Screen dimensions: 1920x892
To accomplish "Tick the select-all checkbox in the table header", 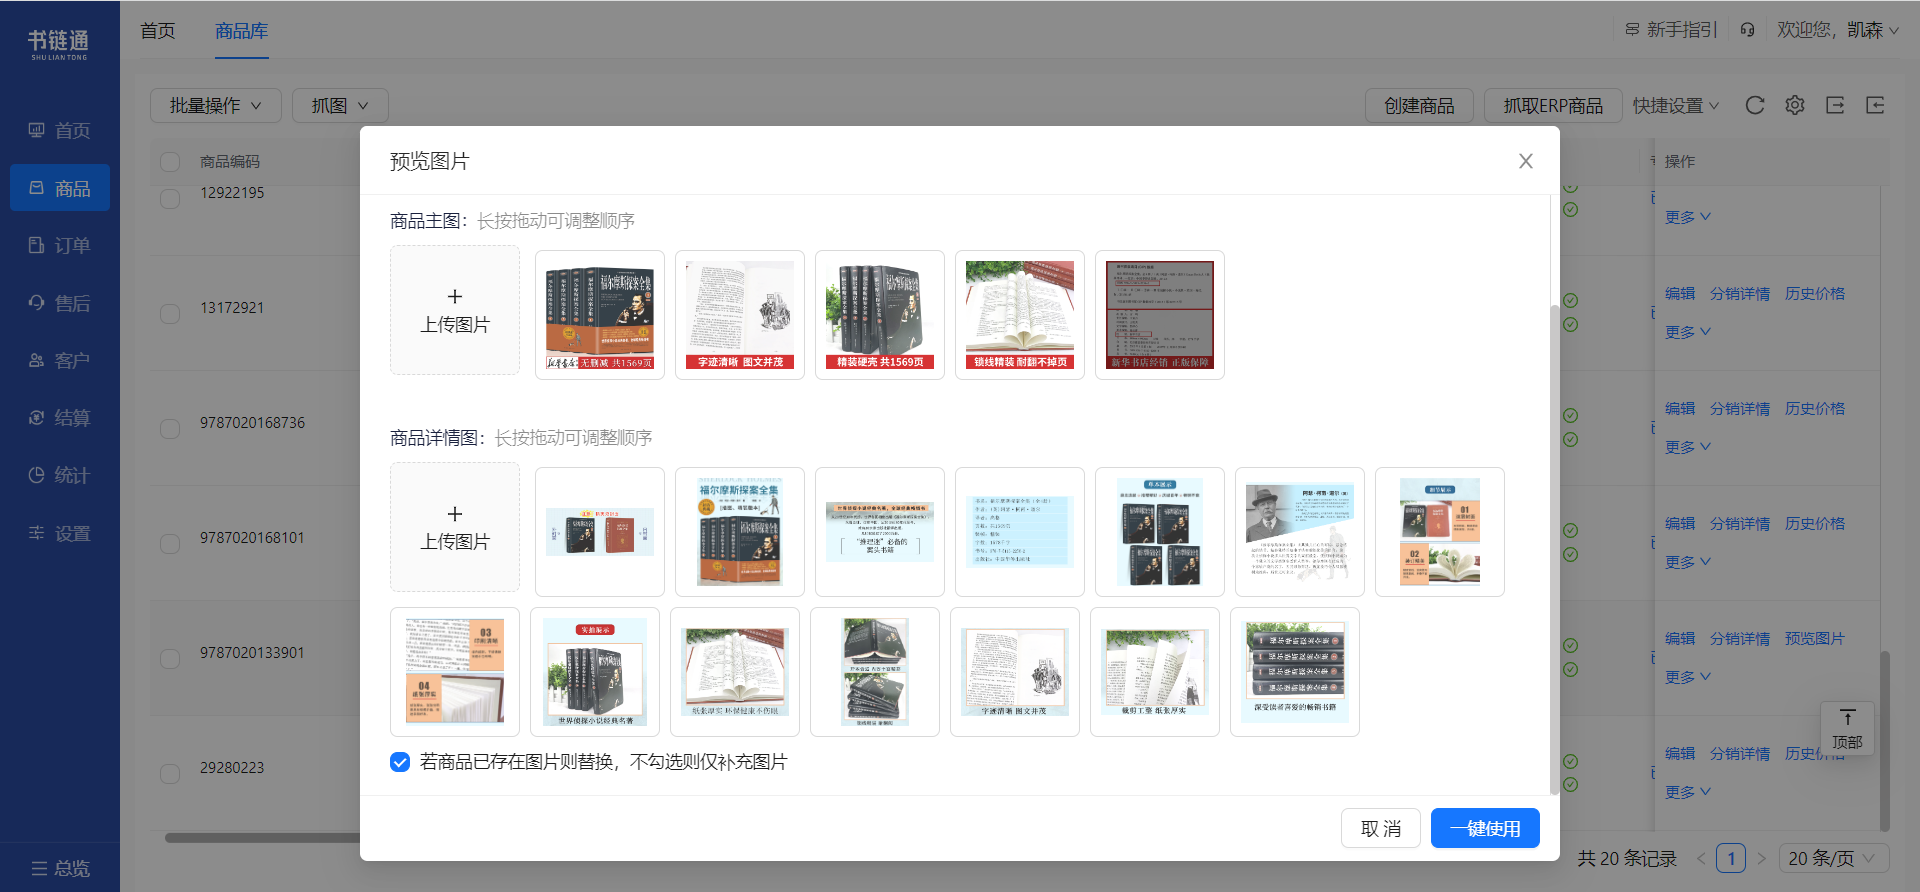I will point(170,162).
